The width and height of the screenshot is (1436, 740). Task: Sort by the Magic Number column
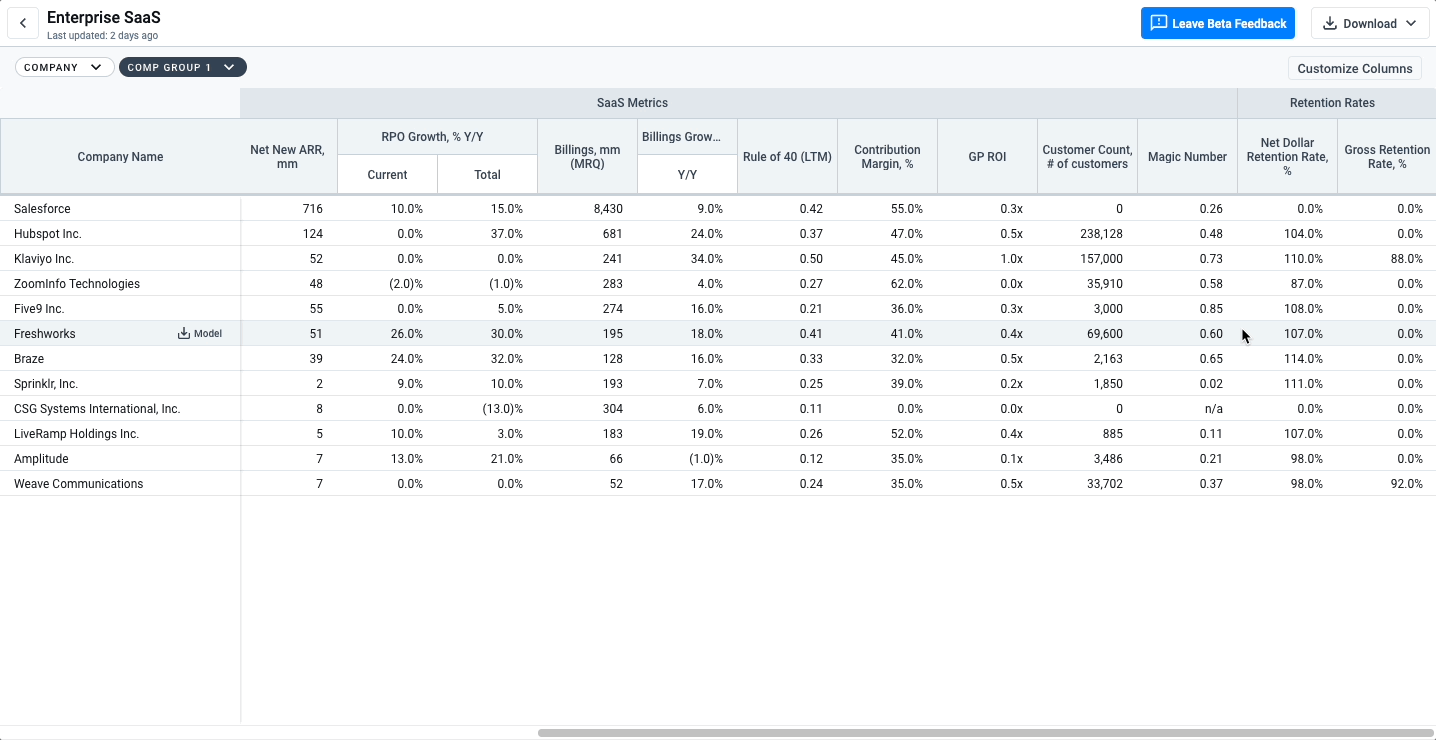click(x=1187, y=157)
